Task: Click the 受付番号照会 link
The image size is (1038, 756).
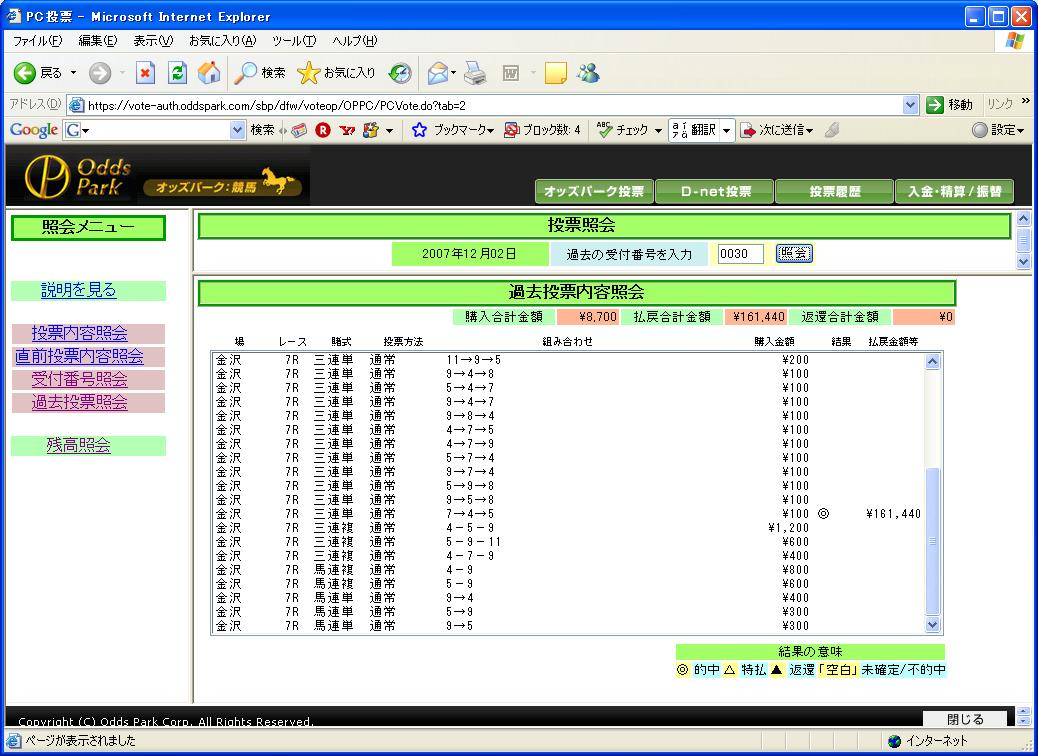Action: (79, 379)
